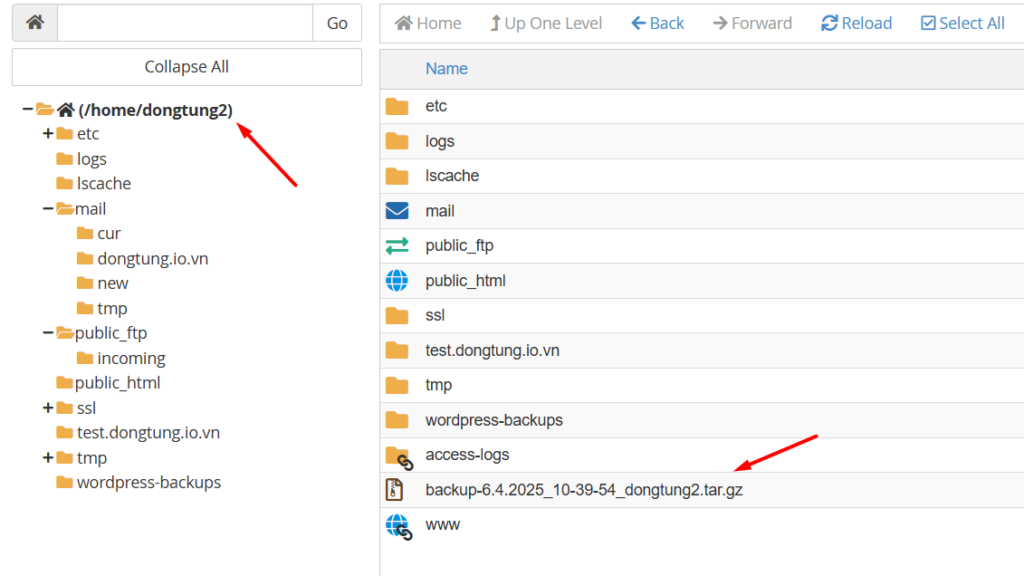
Task: Open dongtung.io.vn under mail in tree
Action: point(153,259)
